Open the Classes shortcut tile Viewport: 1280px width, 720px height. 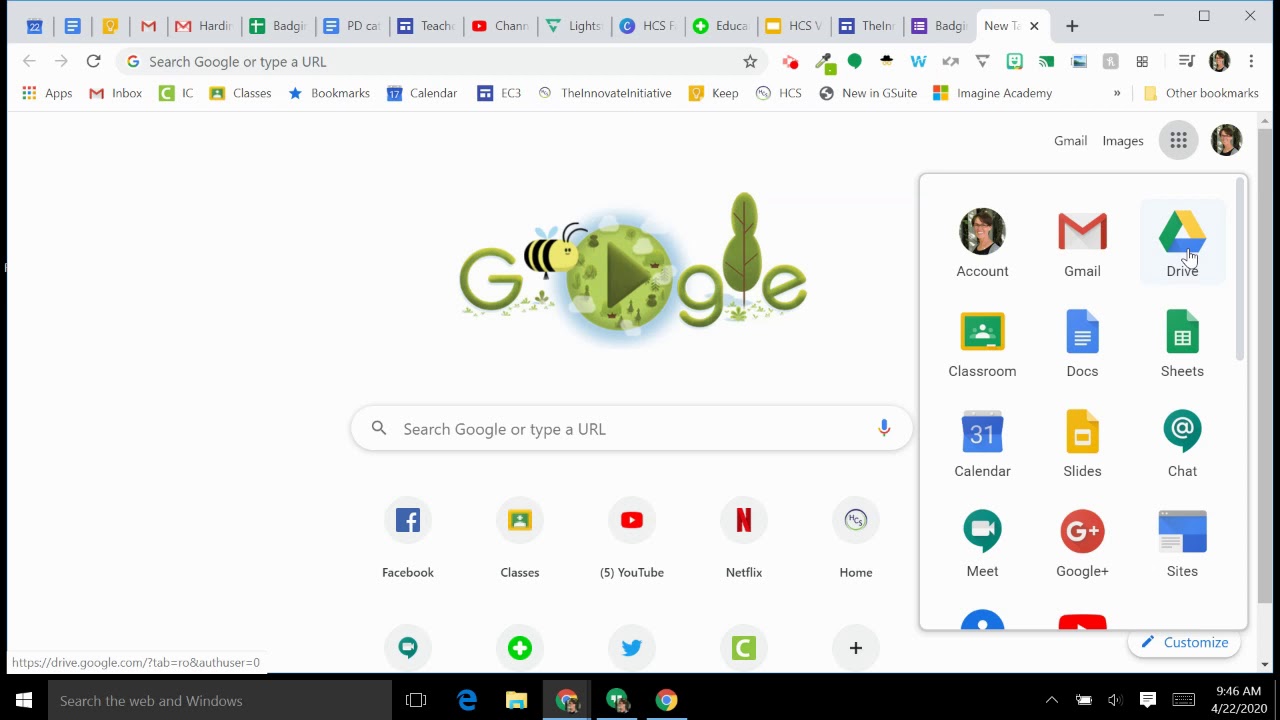(520, 540)
